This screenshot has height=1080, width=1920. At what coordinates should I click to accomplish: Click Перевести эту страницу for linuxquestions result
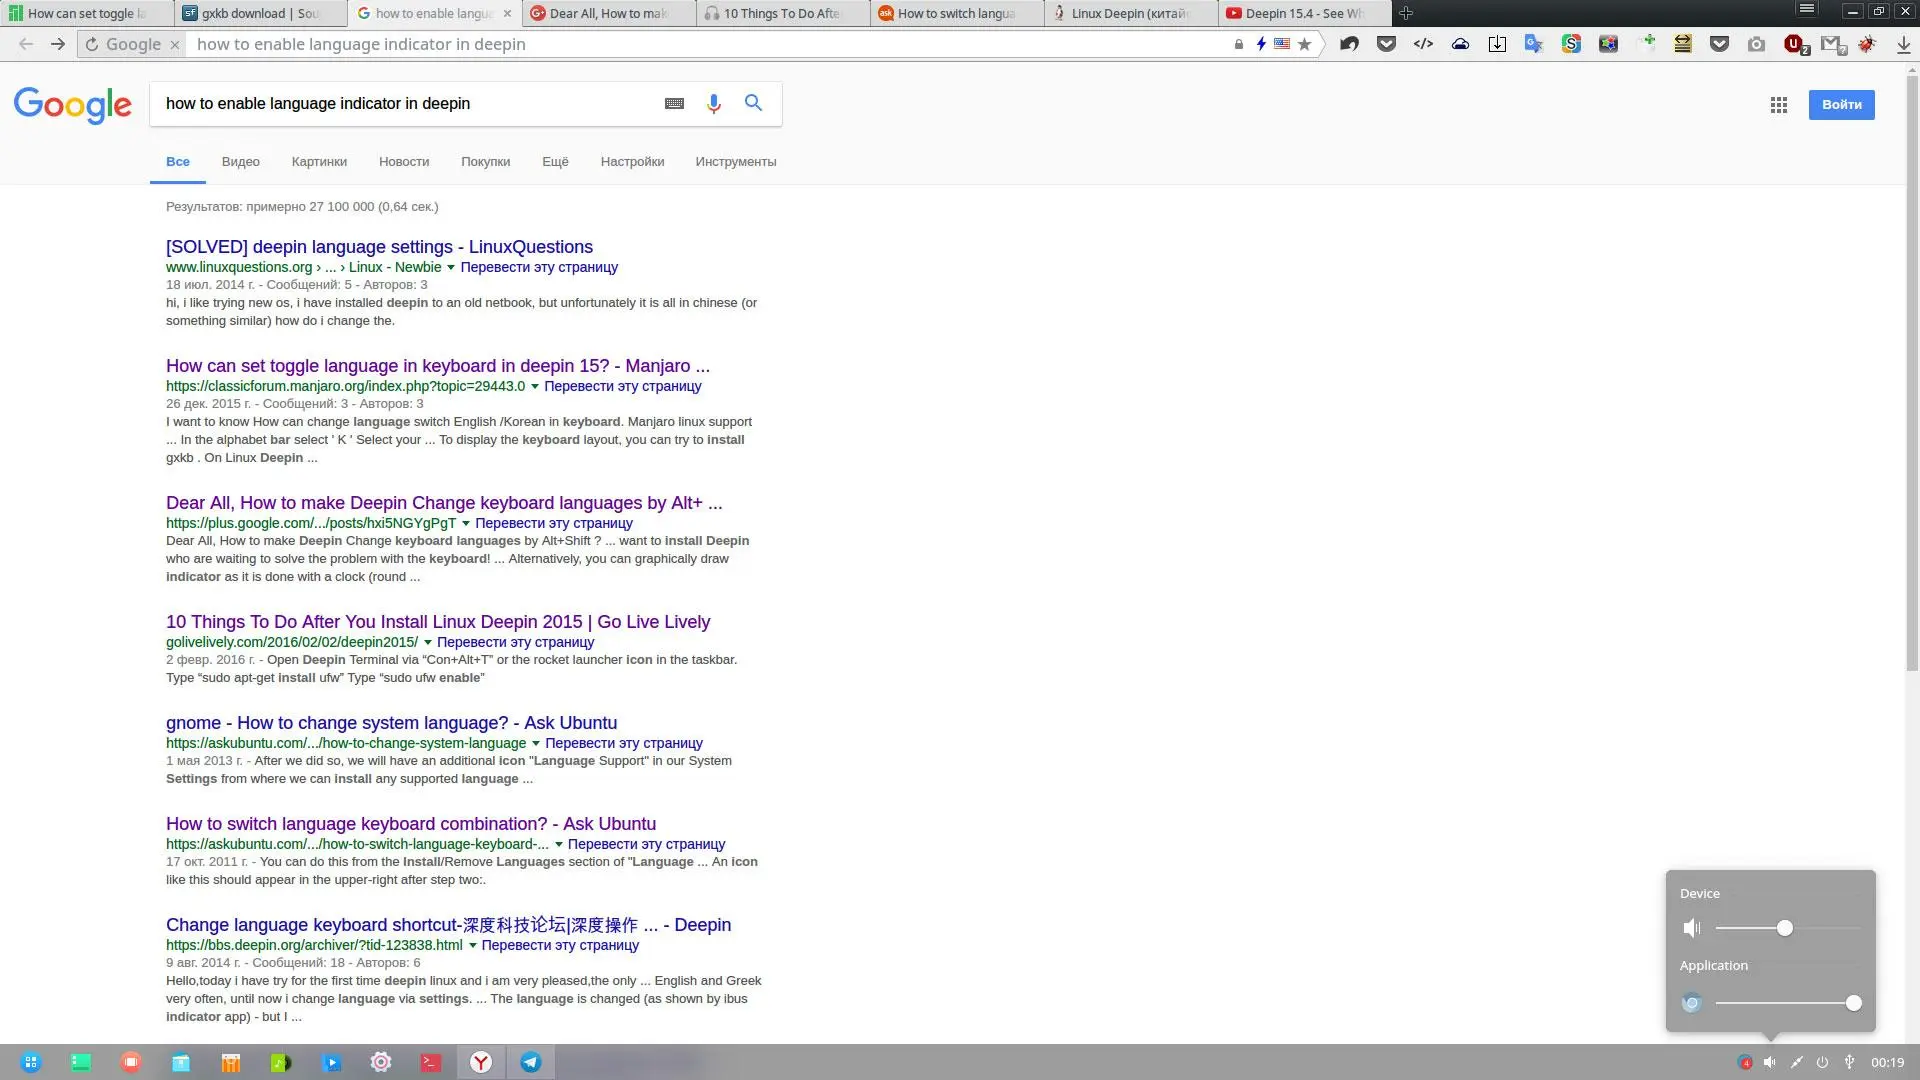(539, 268)
